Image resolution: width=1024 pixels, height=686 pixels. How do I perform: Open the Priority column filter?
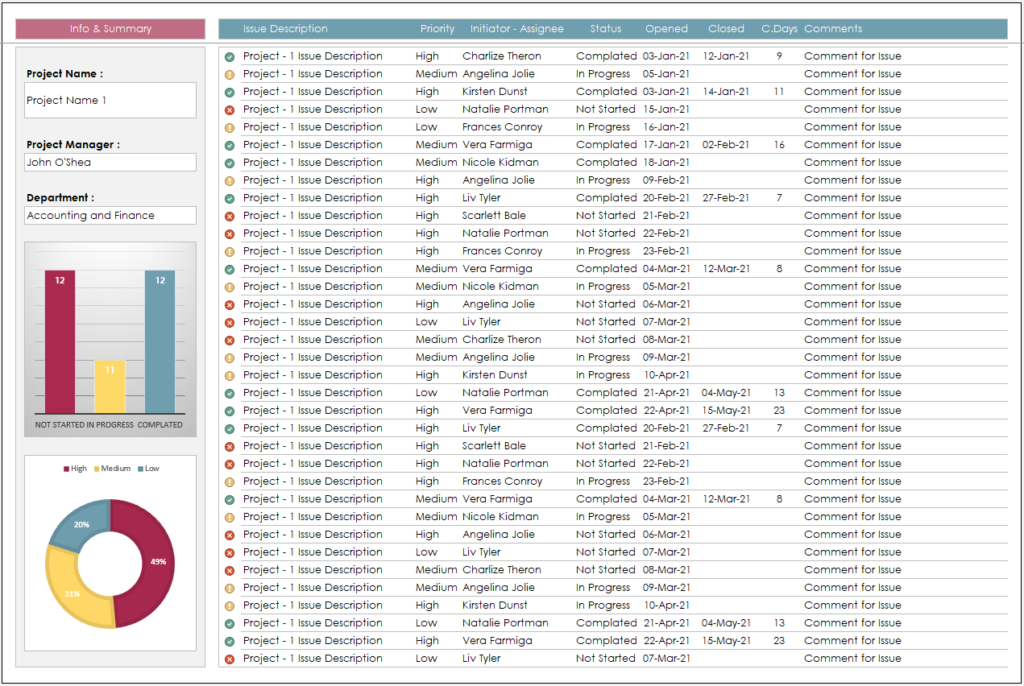(437, 28)
